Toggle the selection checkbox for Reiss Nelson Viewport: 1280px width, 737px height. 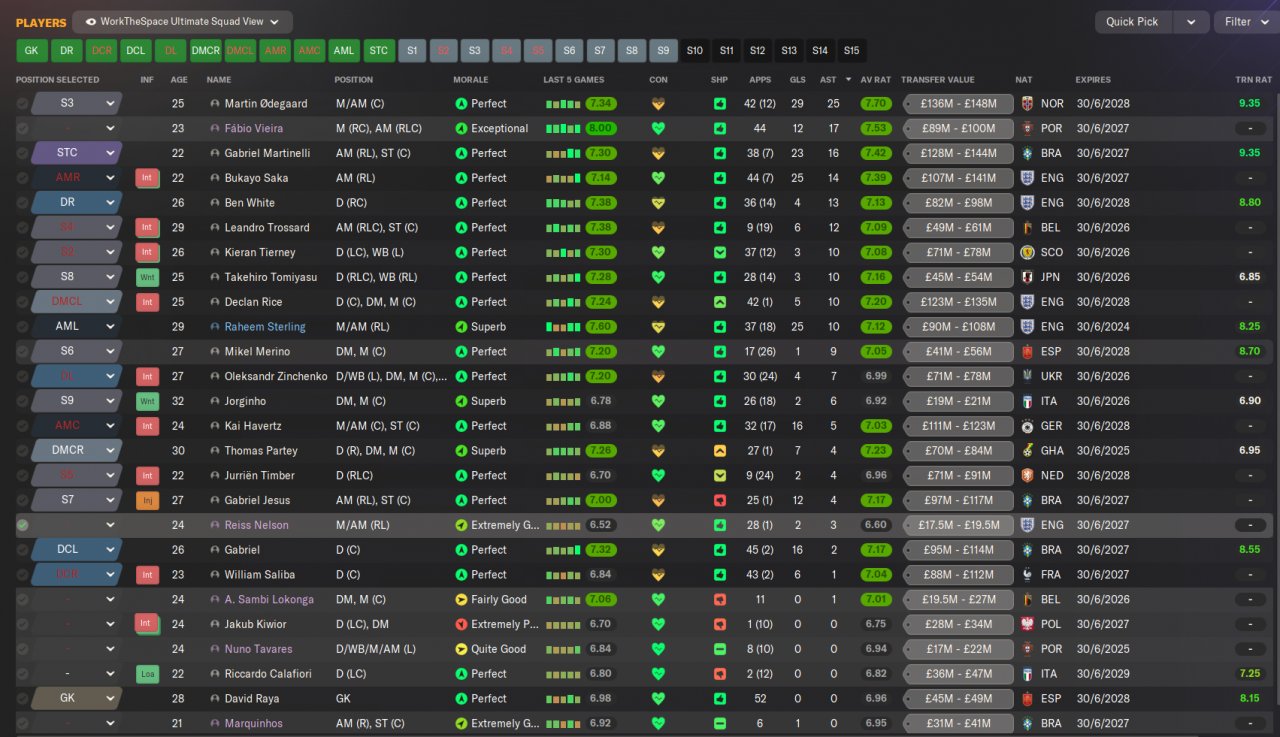(x=23, y=525)
